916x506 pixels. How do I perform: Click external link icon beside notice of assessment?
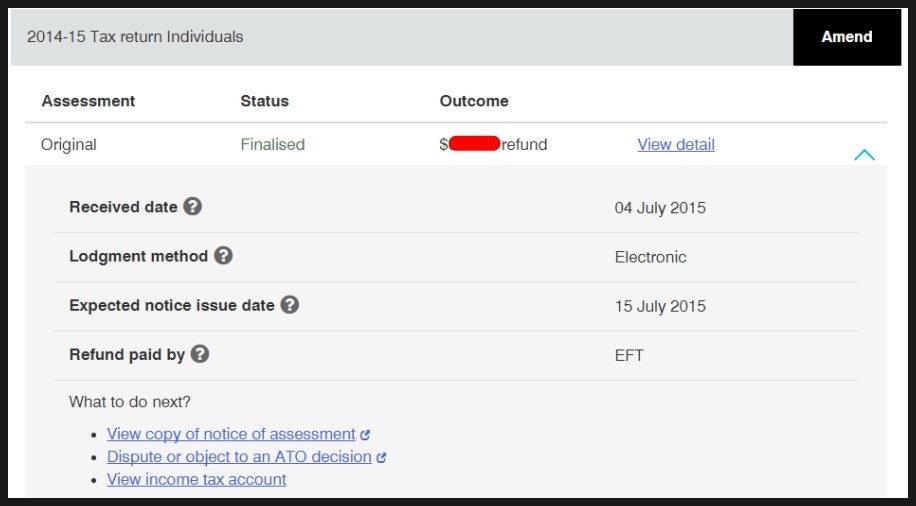click(x=365, y=435)
